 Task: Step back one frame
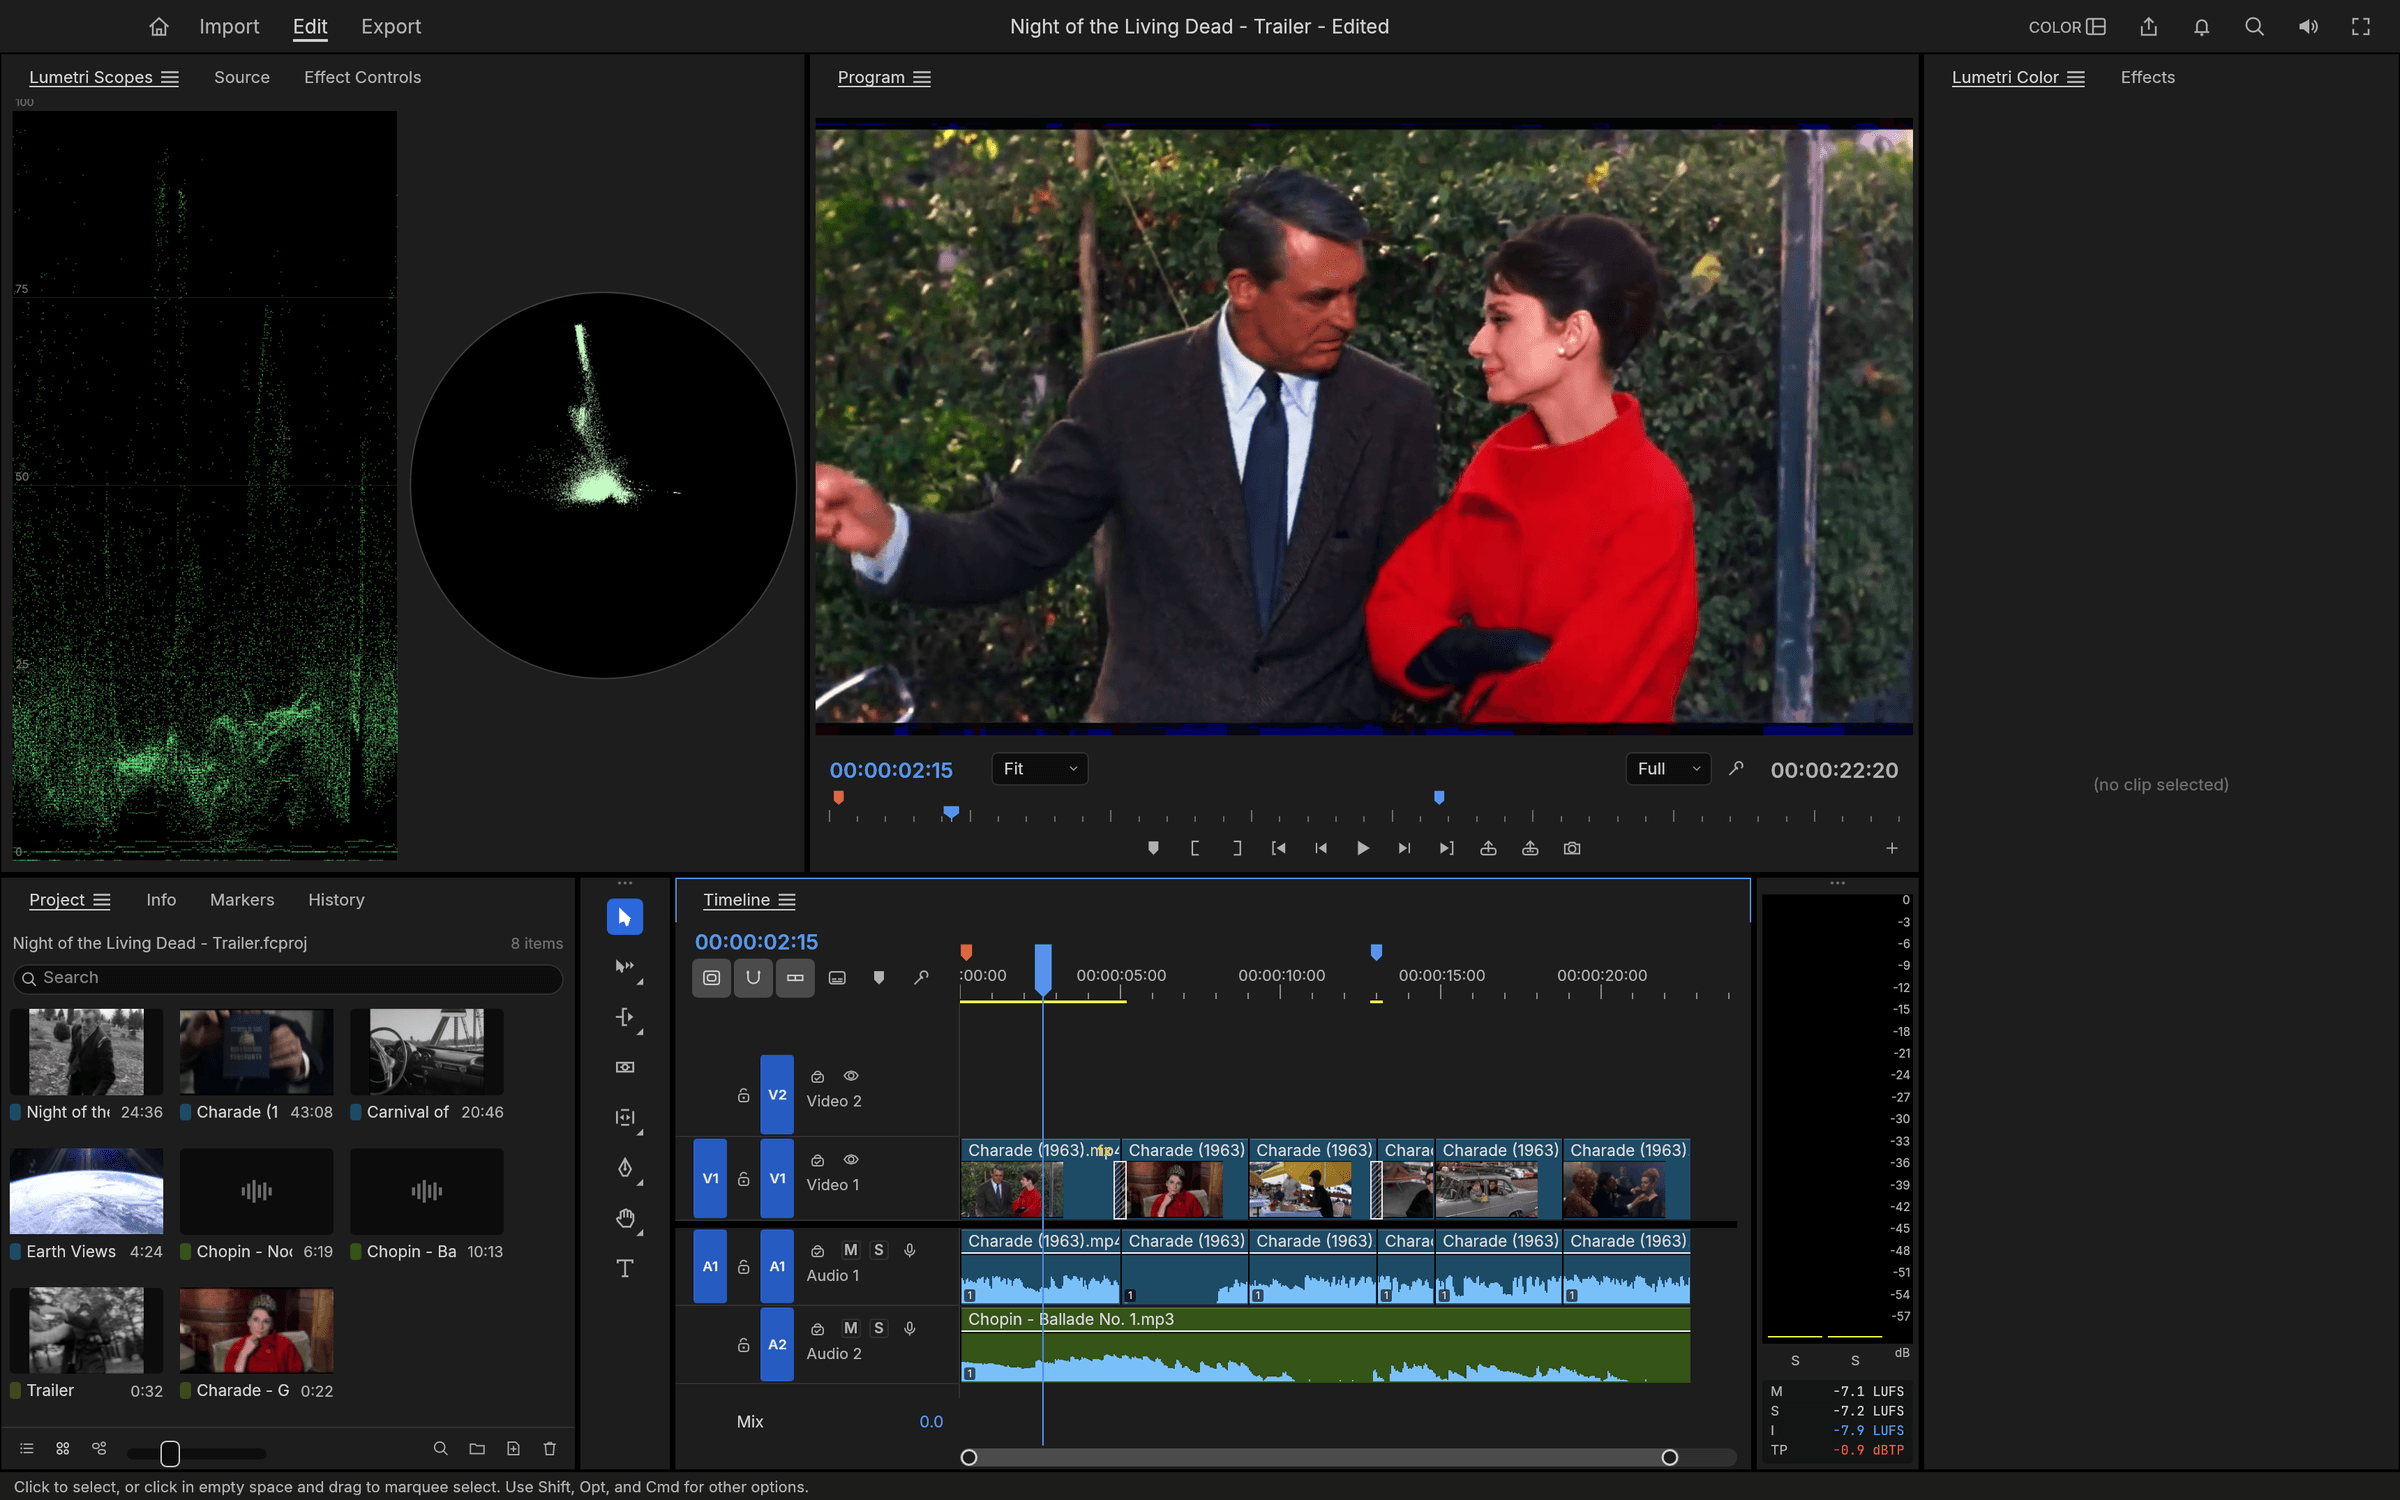pos(1320,848)
